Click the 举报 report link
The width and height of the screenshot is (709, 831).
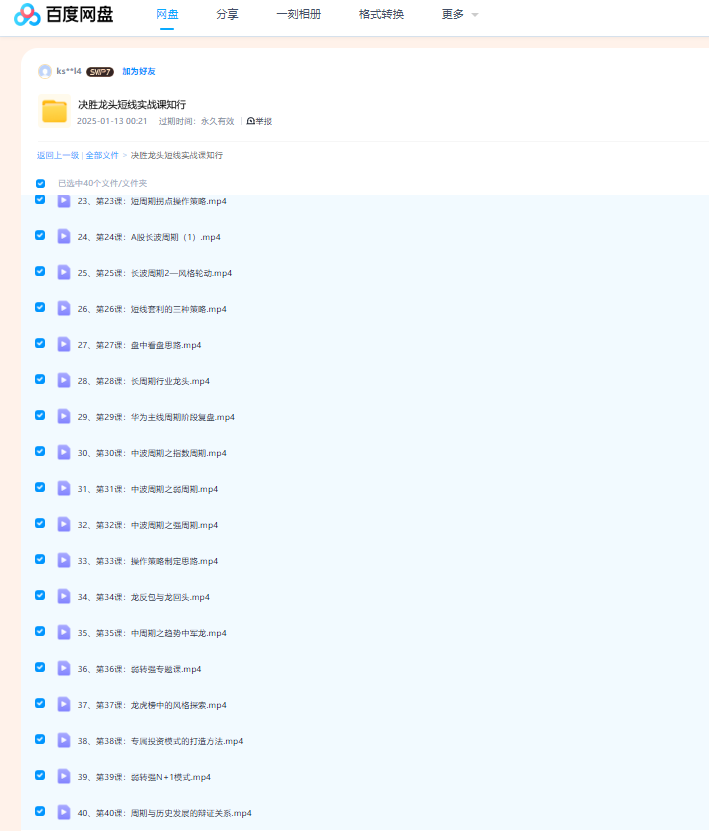[259, 121]
